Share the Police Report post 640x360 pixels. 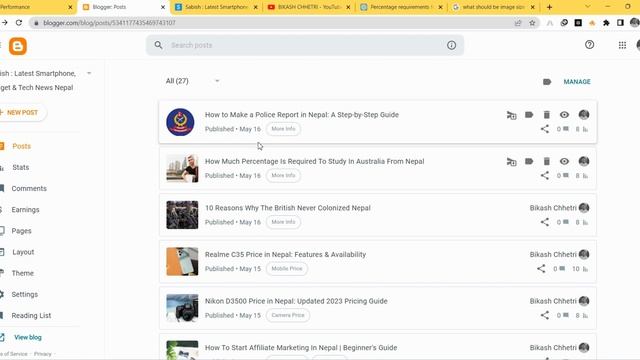pyautogui.click(x=544, y=129)
